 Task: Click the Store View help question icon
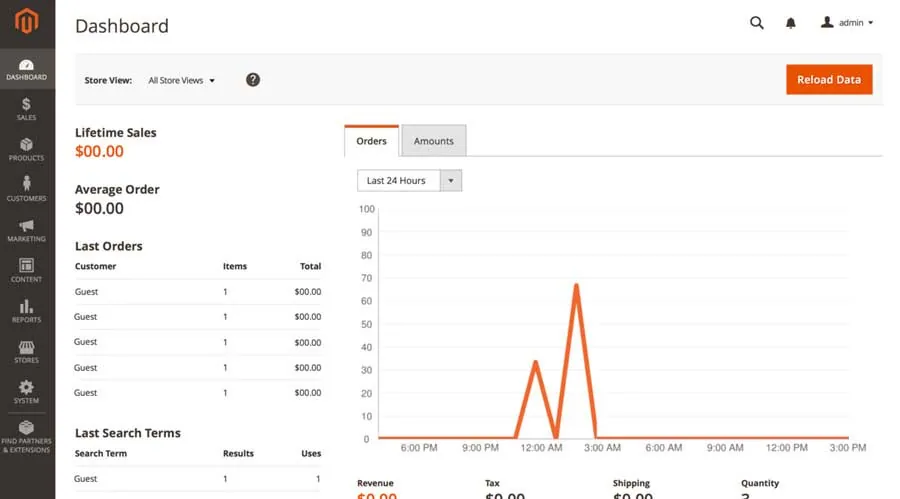pyautogui.click(x=253, y=80)
